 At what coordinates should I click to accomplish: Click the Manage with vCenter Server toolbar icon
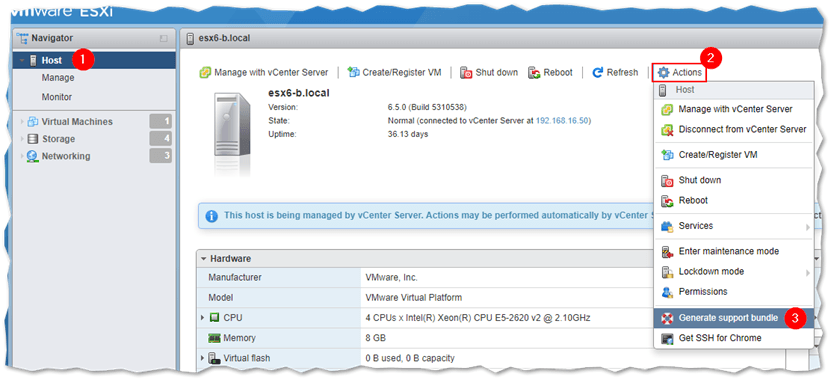[205, 73]
